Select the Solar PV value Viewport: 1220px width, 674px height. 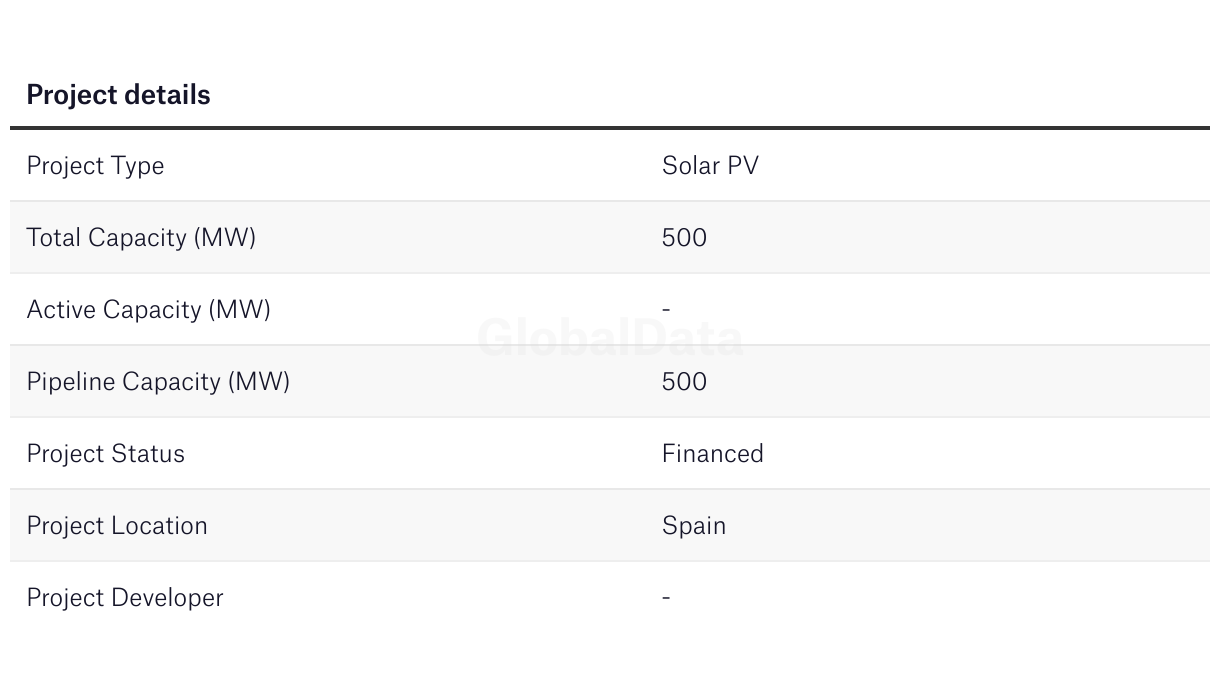pyautogui.click(x=710, y=166)
